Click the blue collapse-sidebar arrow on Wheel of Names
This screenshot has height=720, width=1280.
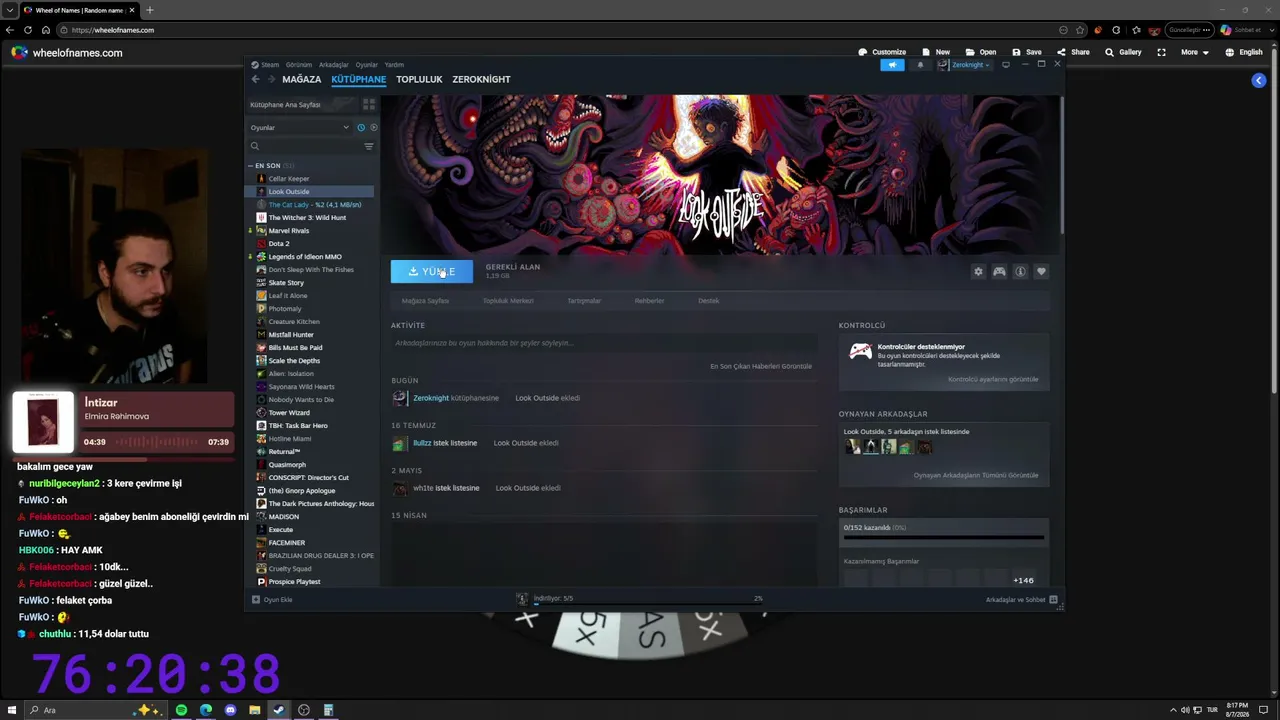coord(1259,80)
